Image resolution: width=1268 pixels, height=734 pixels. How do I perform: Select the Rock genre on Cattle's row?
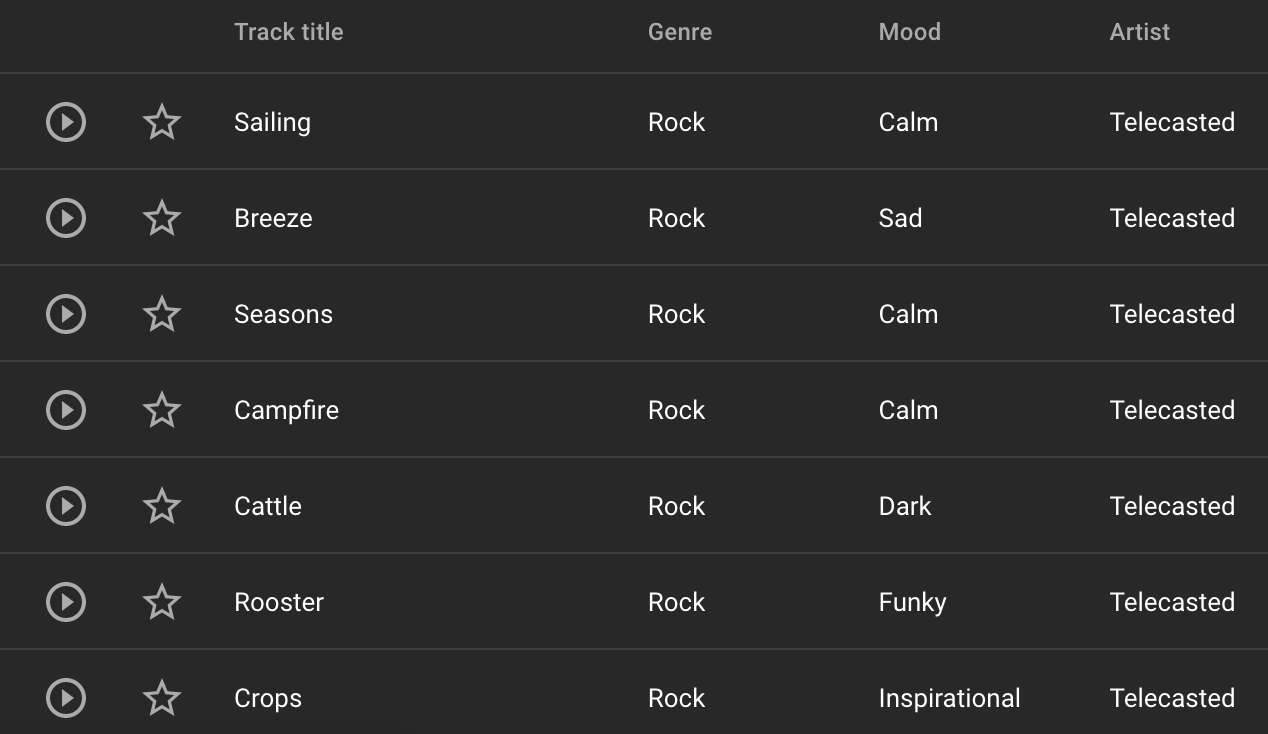click(x=676, y=505)
